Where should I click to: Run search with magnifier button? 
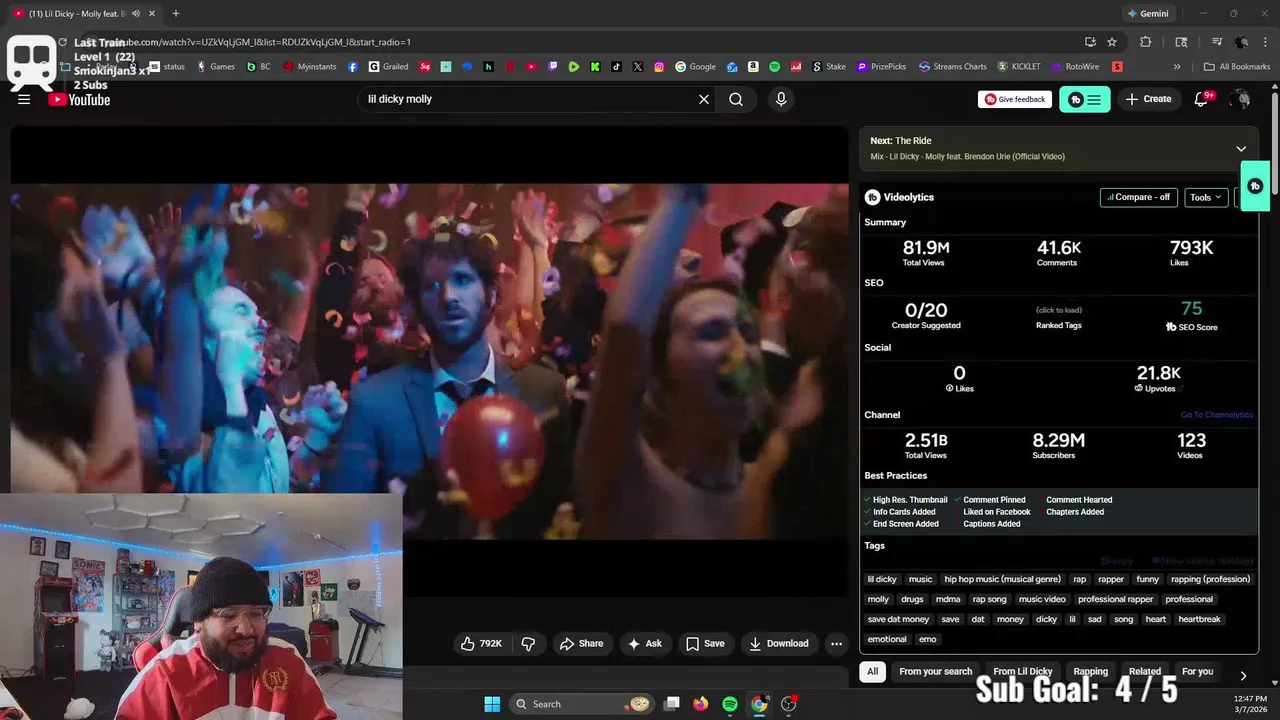(x=736, y=99)
